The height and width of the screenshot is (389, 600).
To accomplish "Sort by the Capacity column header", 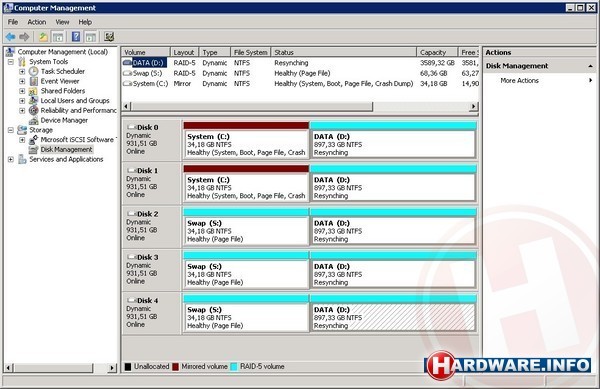I will pos(437,52).
